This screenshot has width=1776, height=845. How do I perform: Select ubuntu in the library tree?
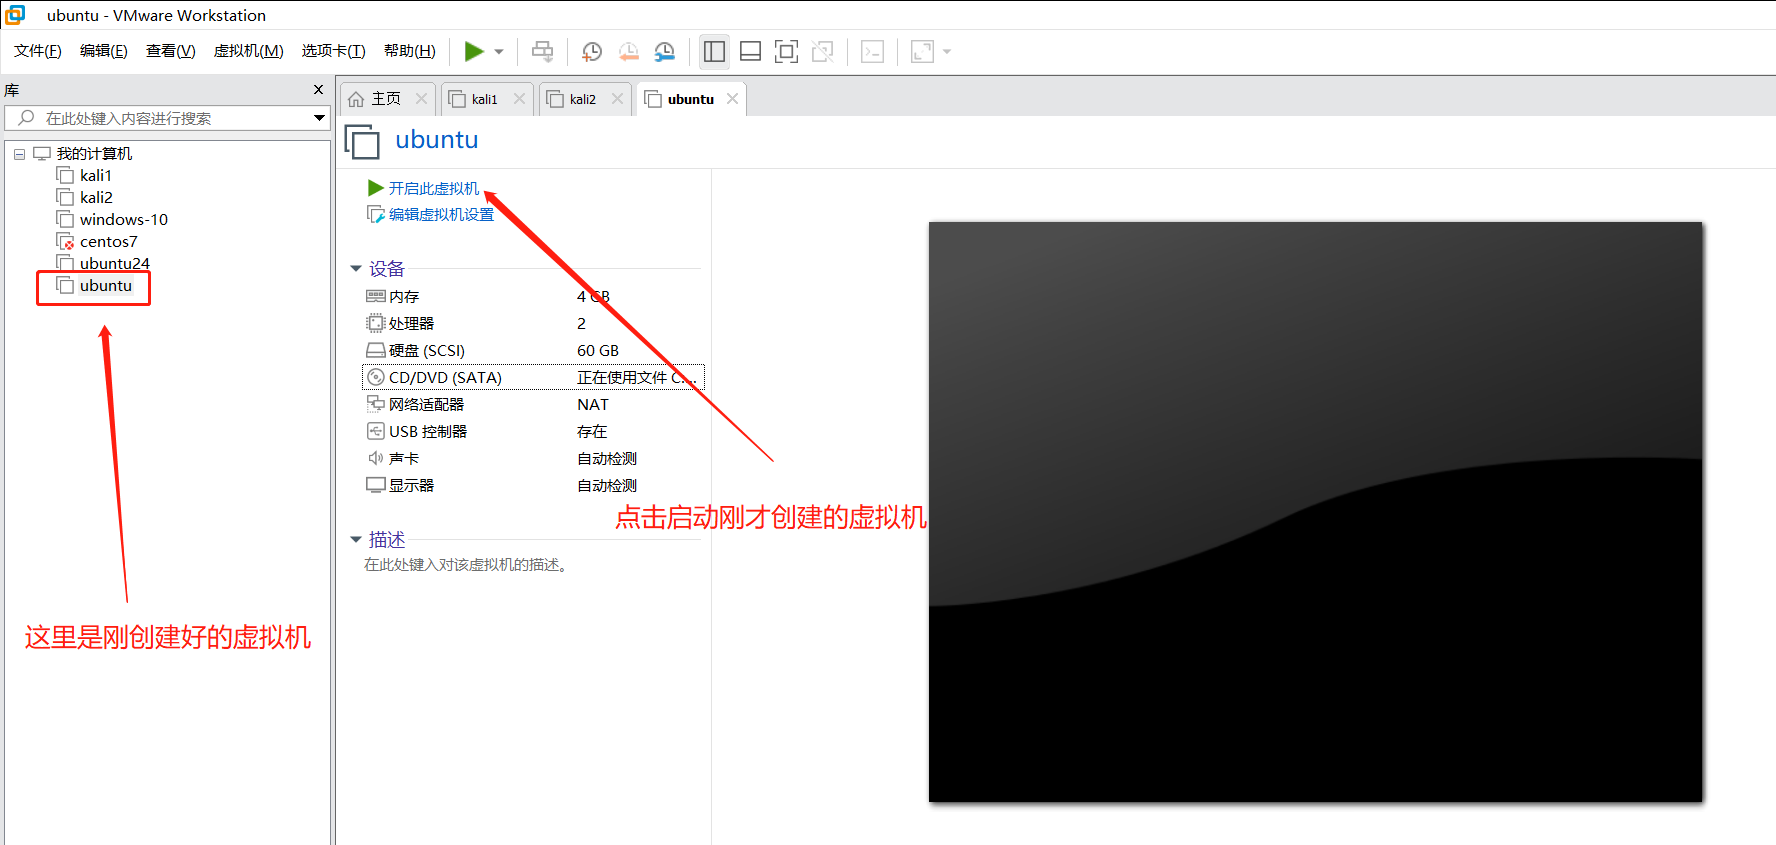point(106,286)
